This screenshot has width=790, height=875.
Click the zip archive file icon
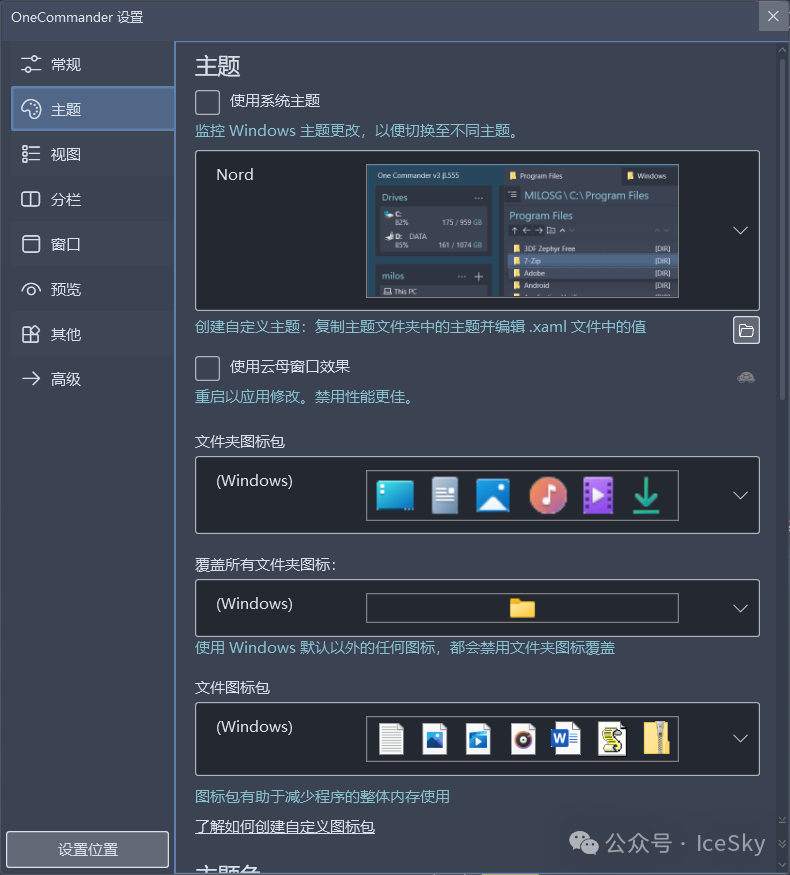point(656,739)
